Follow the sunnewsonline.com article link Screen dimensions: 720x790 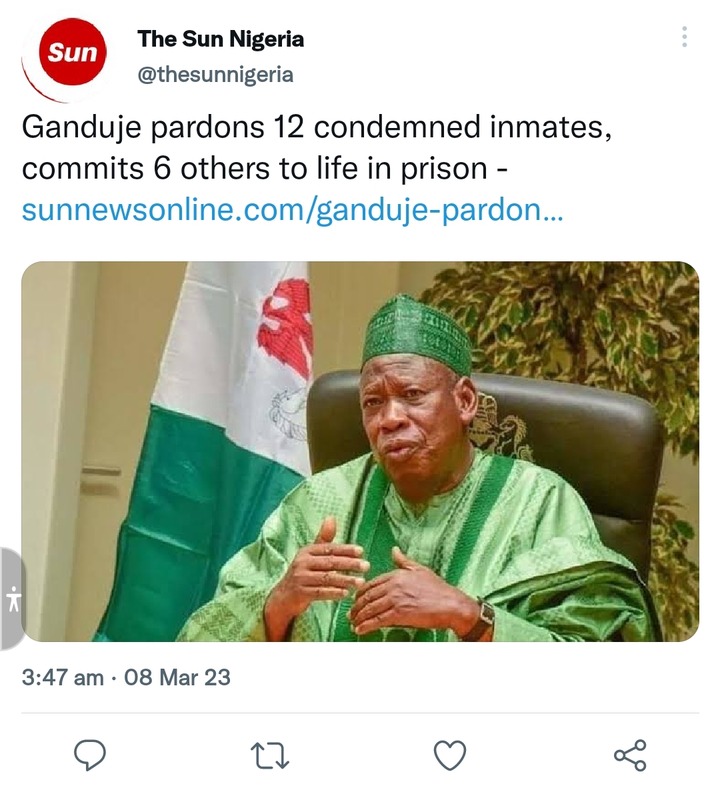(292, 211)
